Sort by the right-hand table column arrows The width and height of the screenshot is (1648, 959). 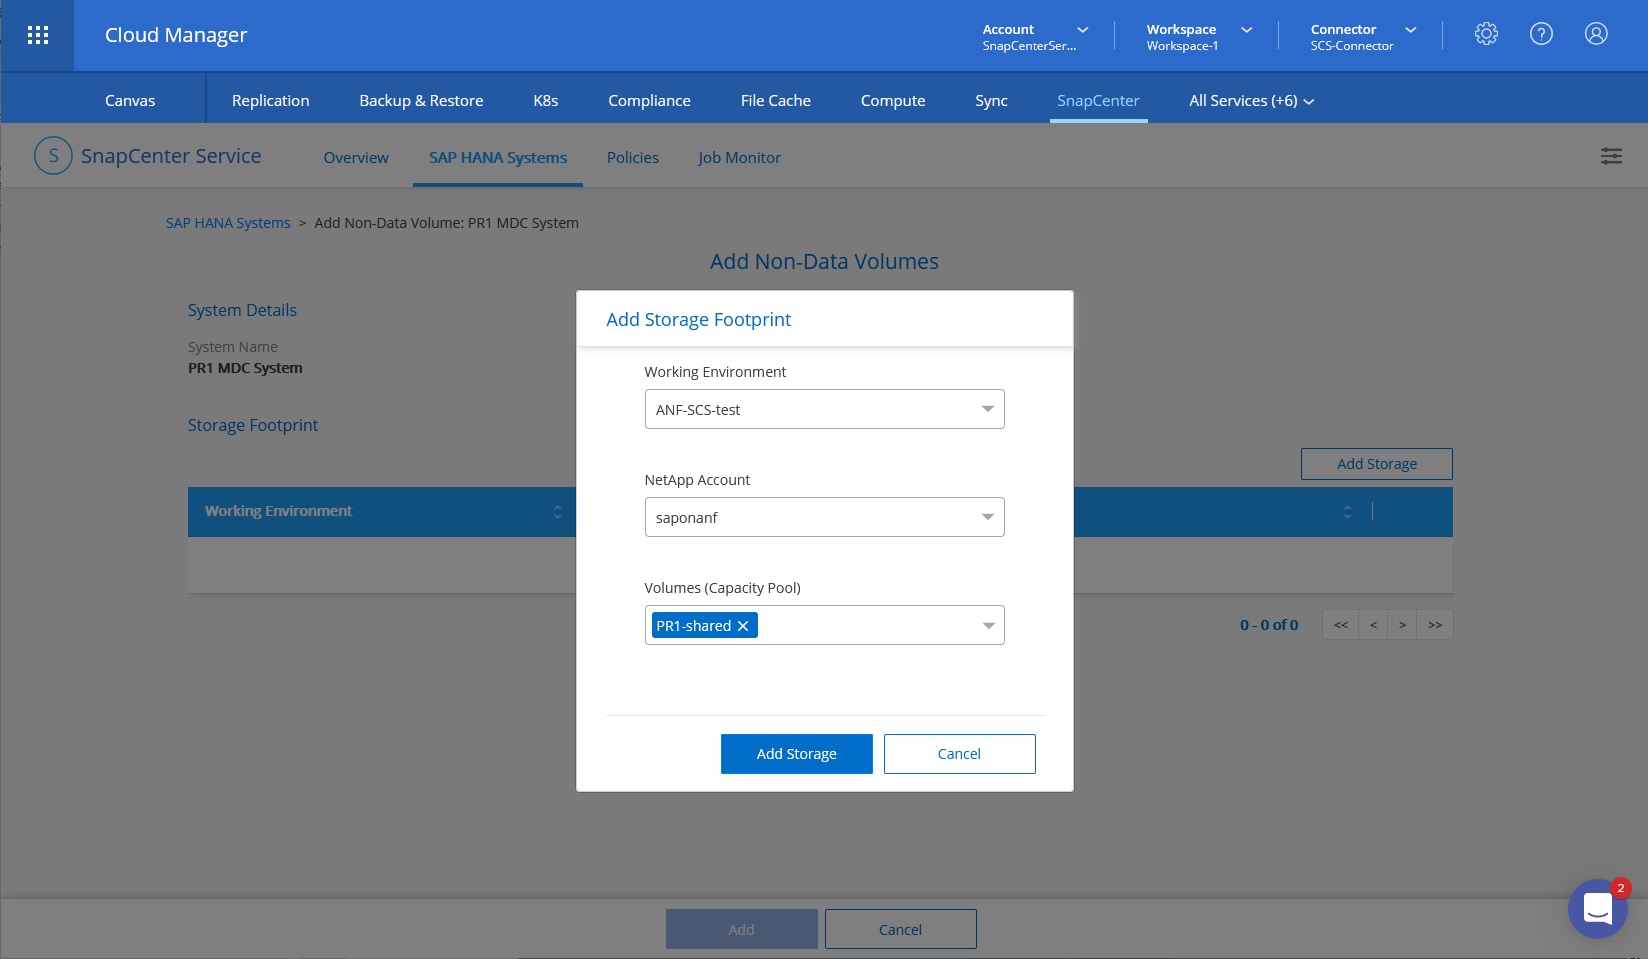click(1347, 512)
